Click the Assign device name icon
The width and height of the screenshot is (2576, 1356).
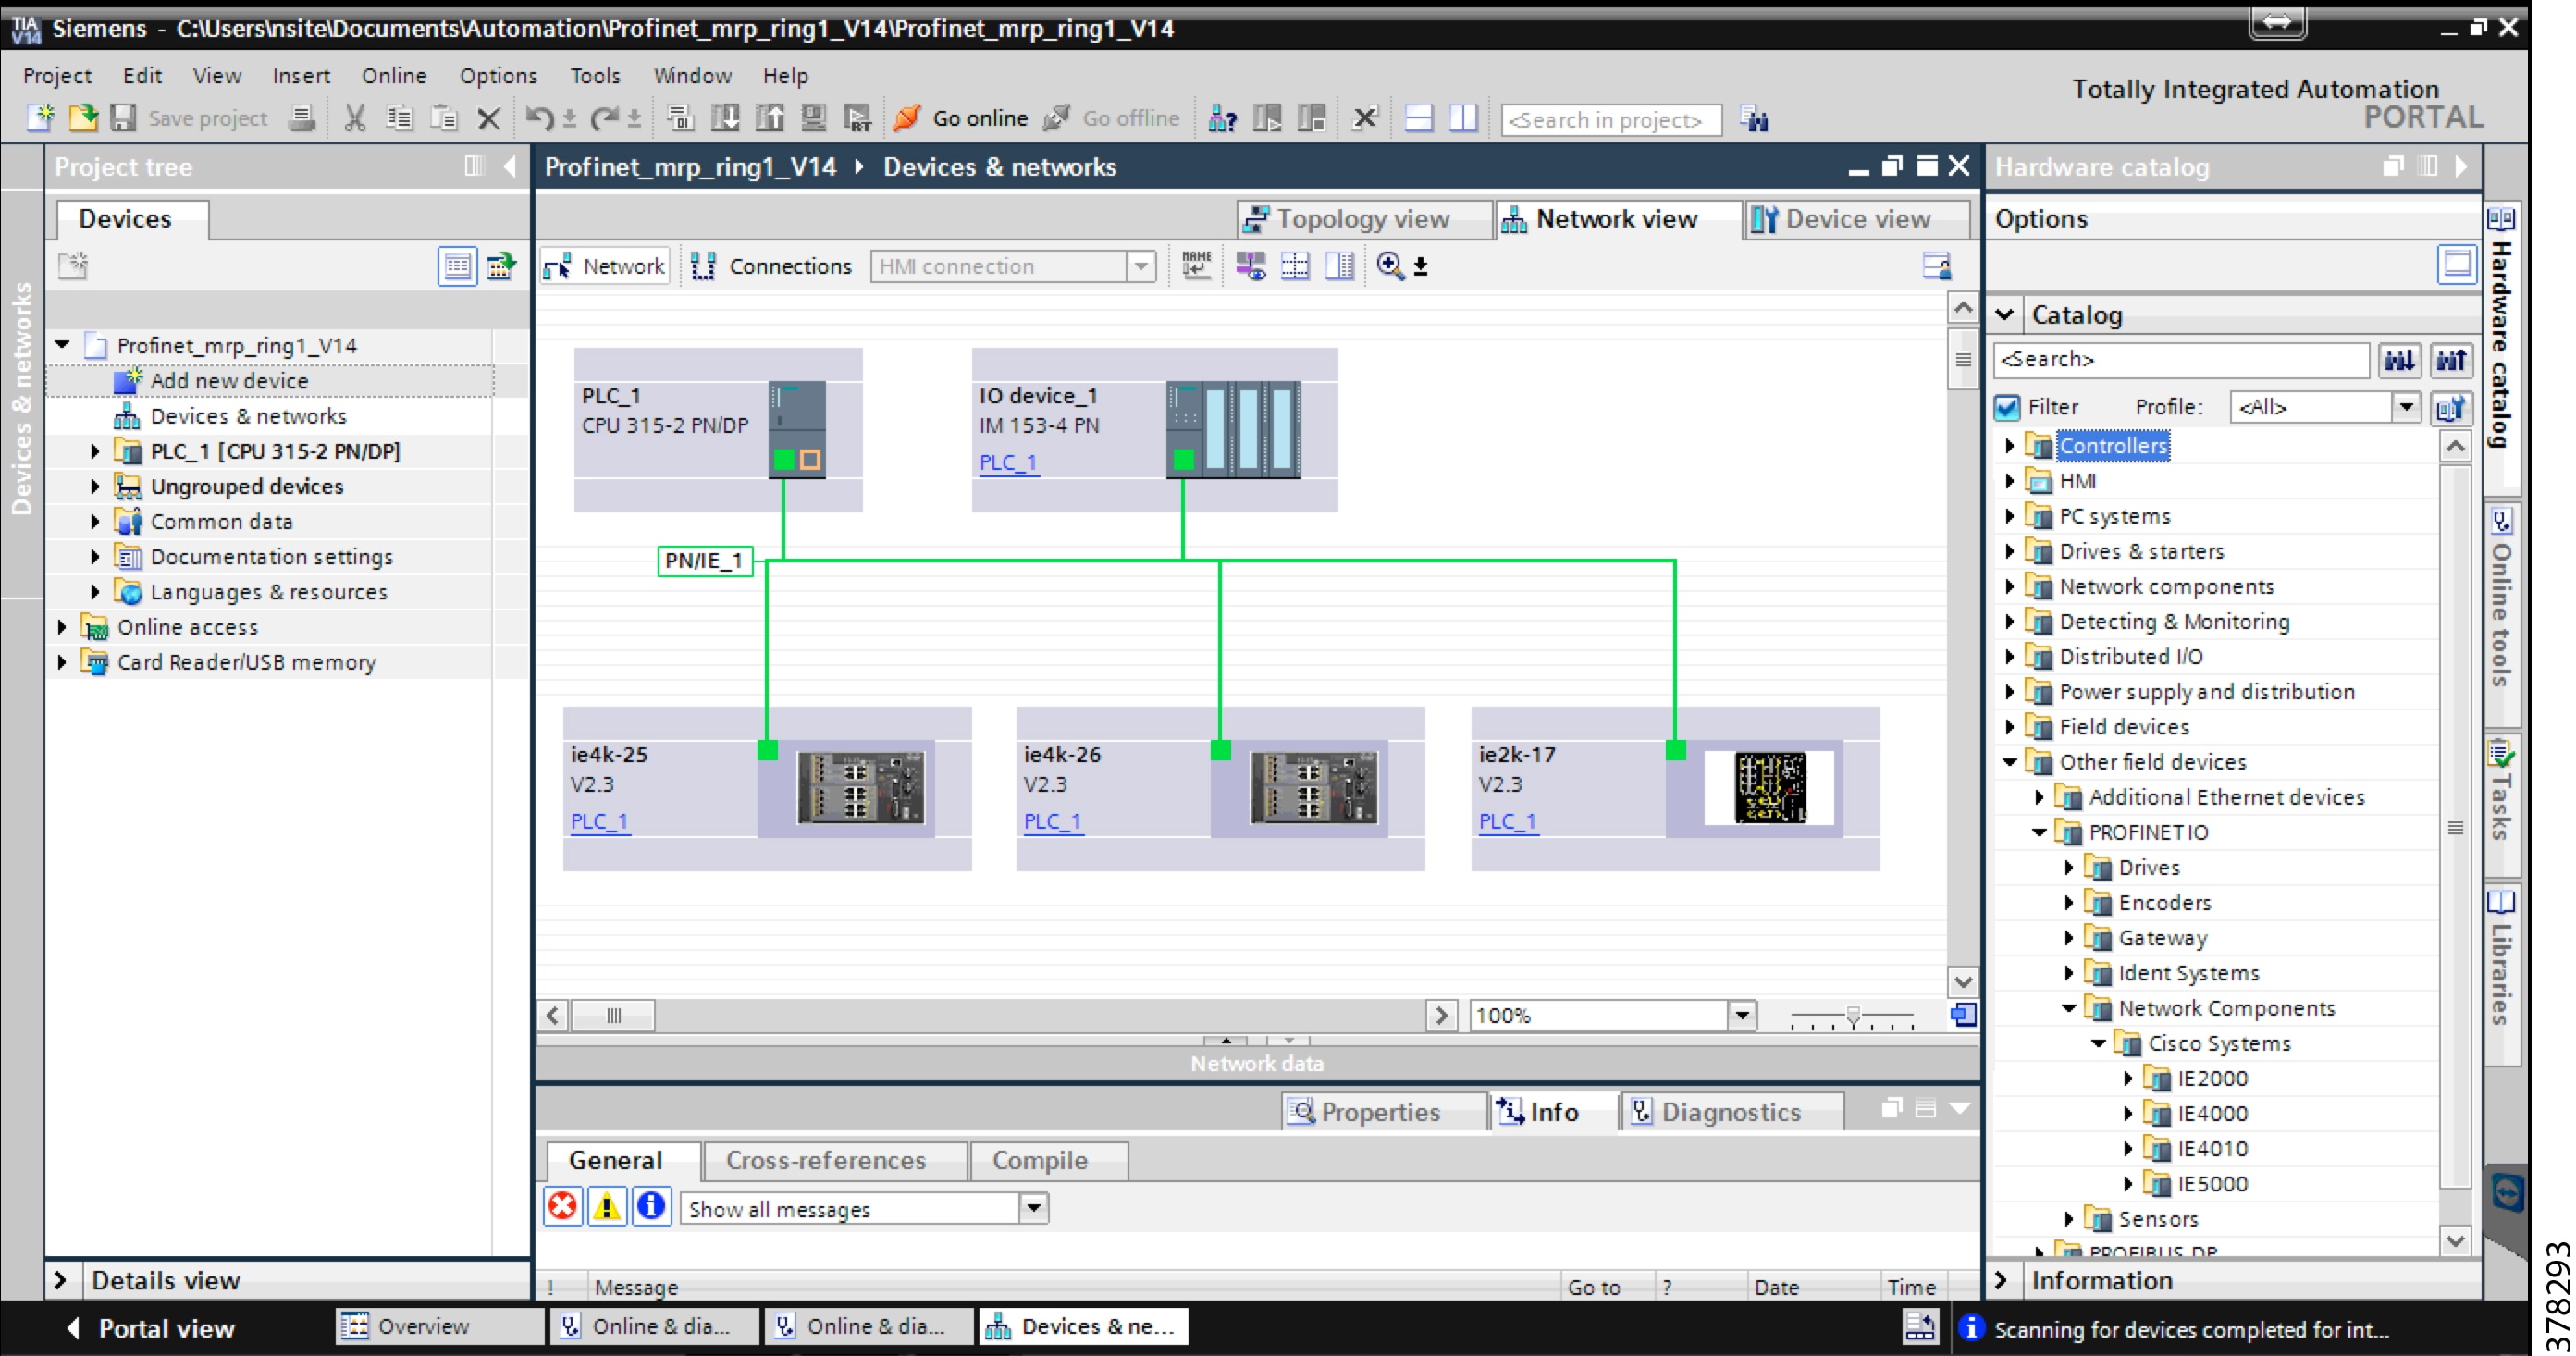click(1196, 265)
